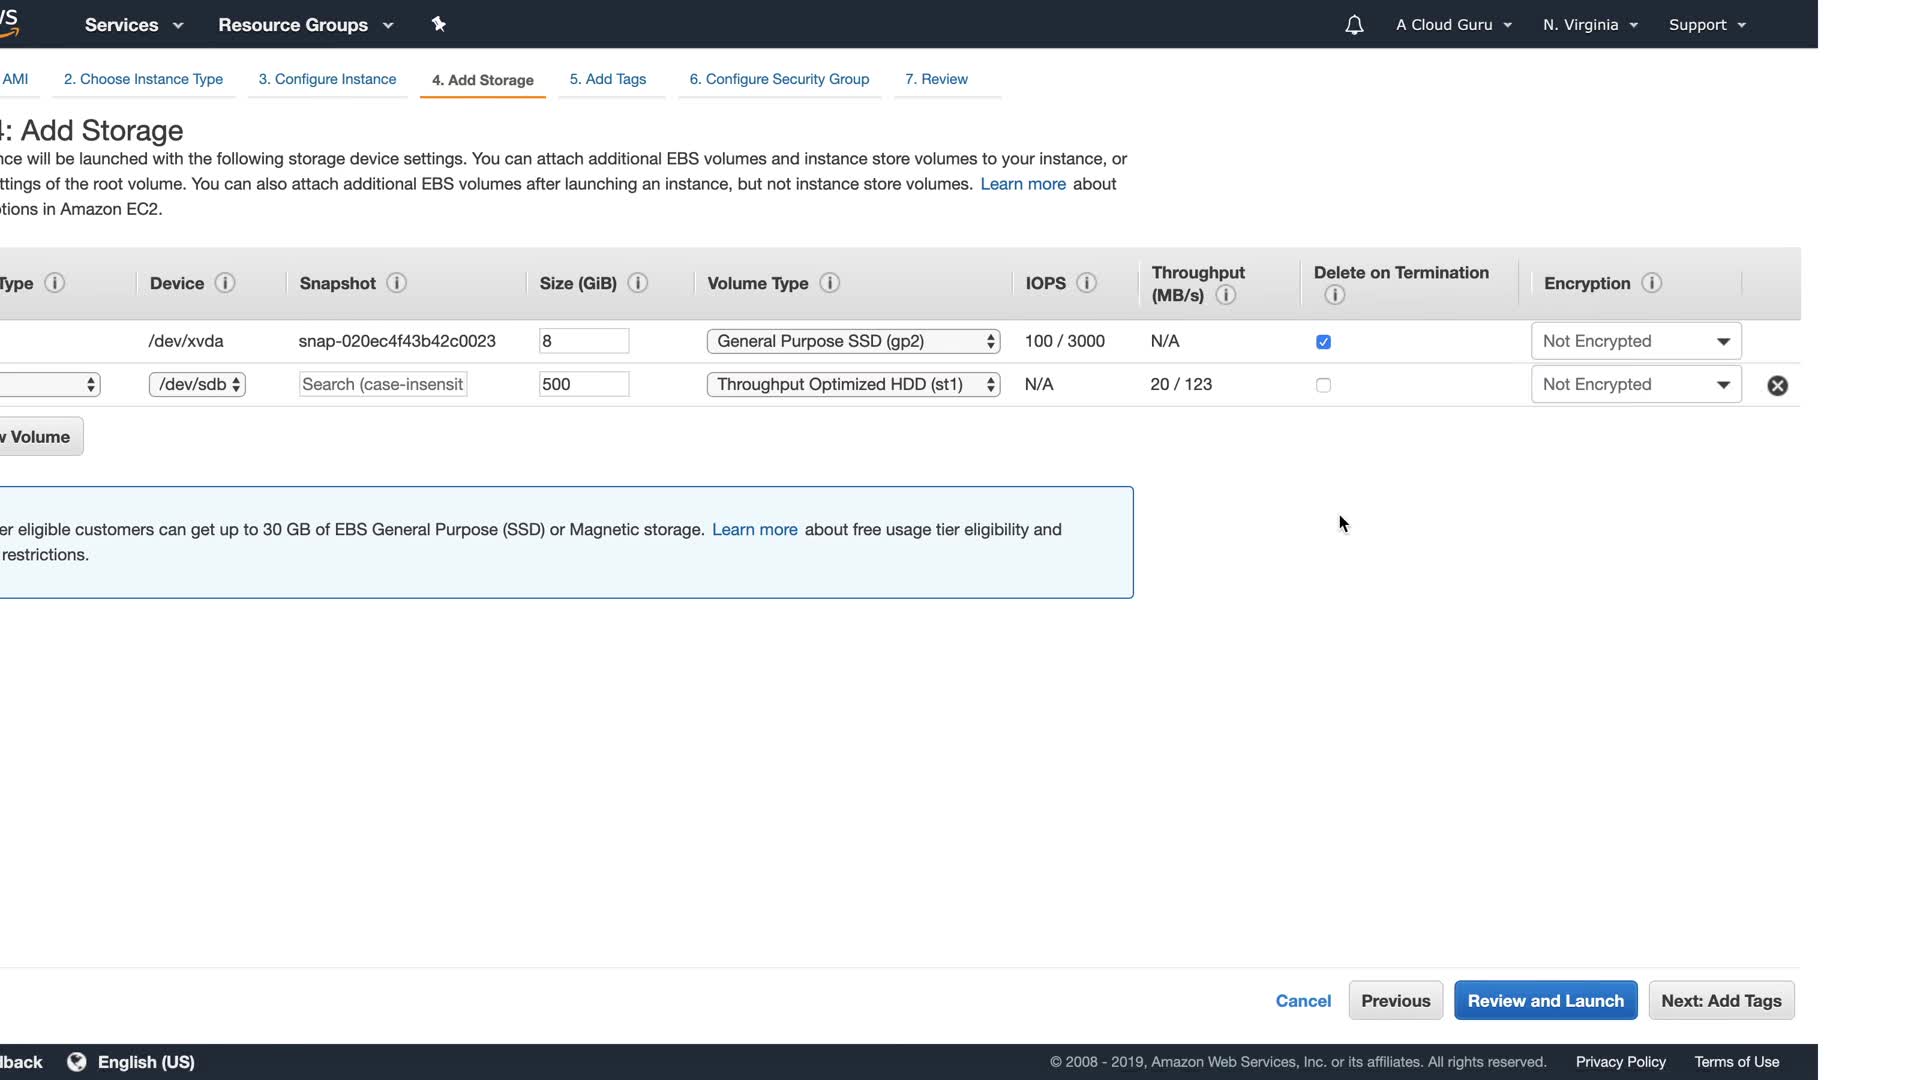Click info icon next to Device header

pyautogui.click(x=225, y=283)
